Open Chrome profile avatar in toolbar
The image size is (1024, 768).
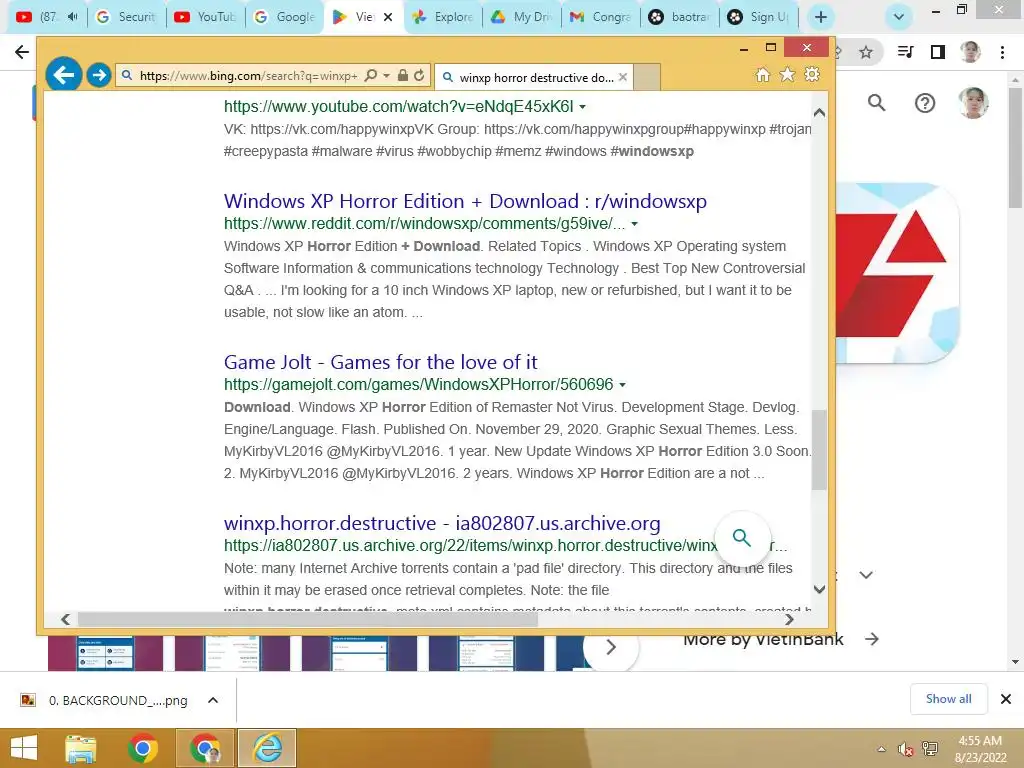point(970,52)
